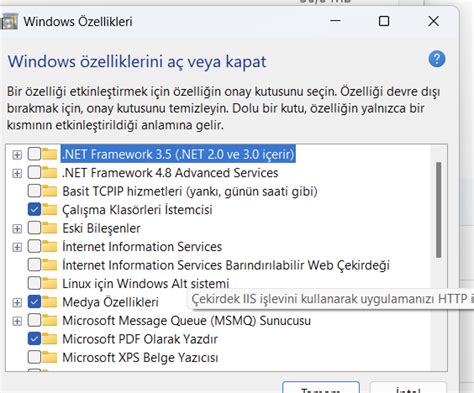Enable Linux için Windows Alt sistemi checkbox

point(34,284)
